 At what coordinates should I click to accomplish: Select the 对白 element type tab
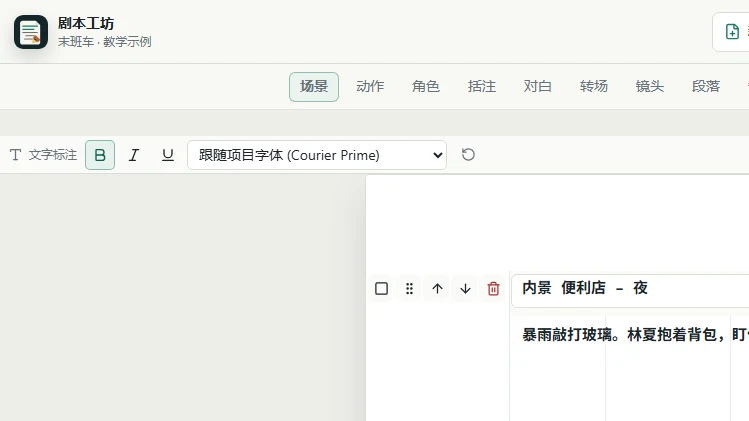click(x=537, y=86)
